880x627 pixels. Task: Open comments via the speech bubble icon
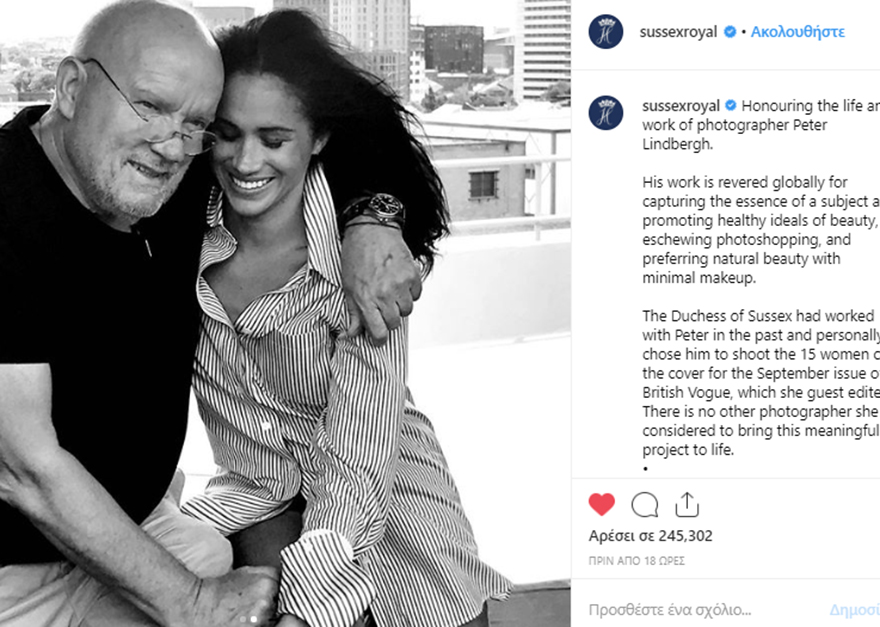tap(644, 505)
